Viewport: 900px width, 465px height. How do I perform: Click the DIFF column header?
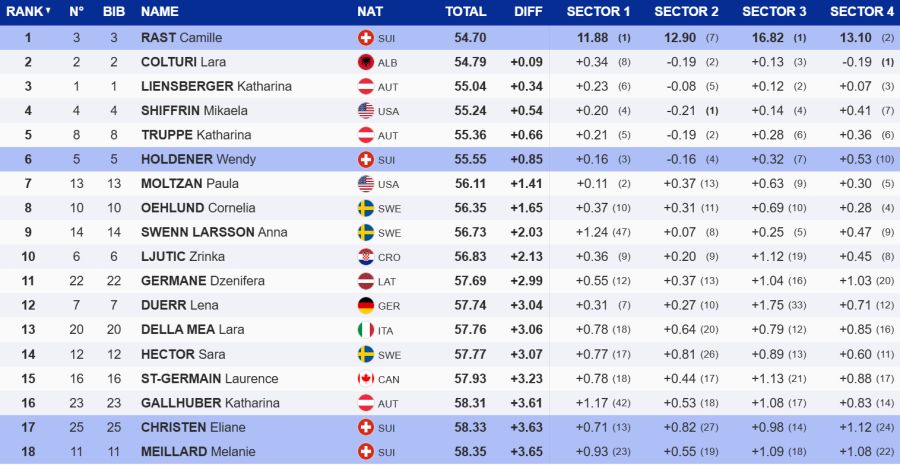click(528, 12)
